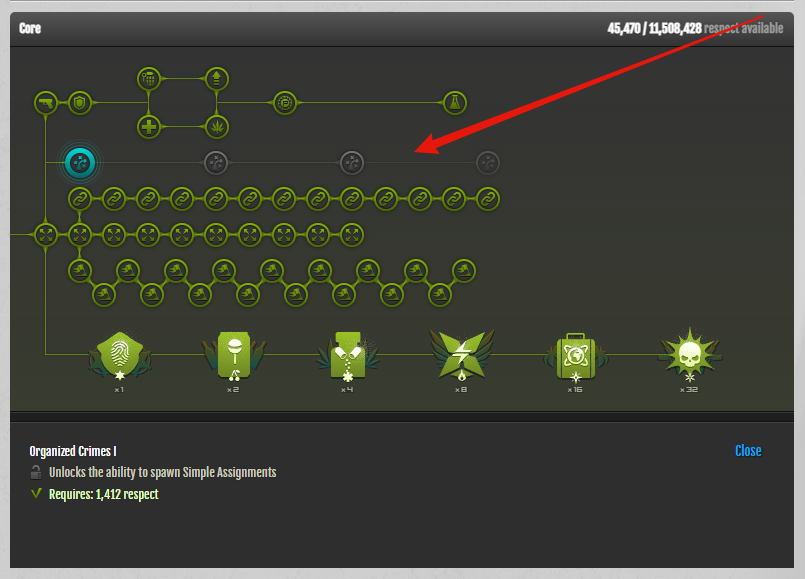The image size is (805, 579).
Task: Click the last chain link node in row
Action: pos(488,199)
